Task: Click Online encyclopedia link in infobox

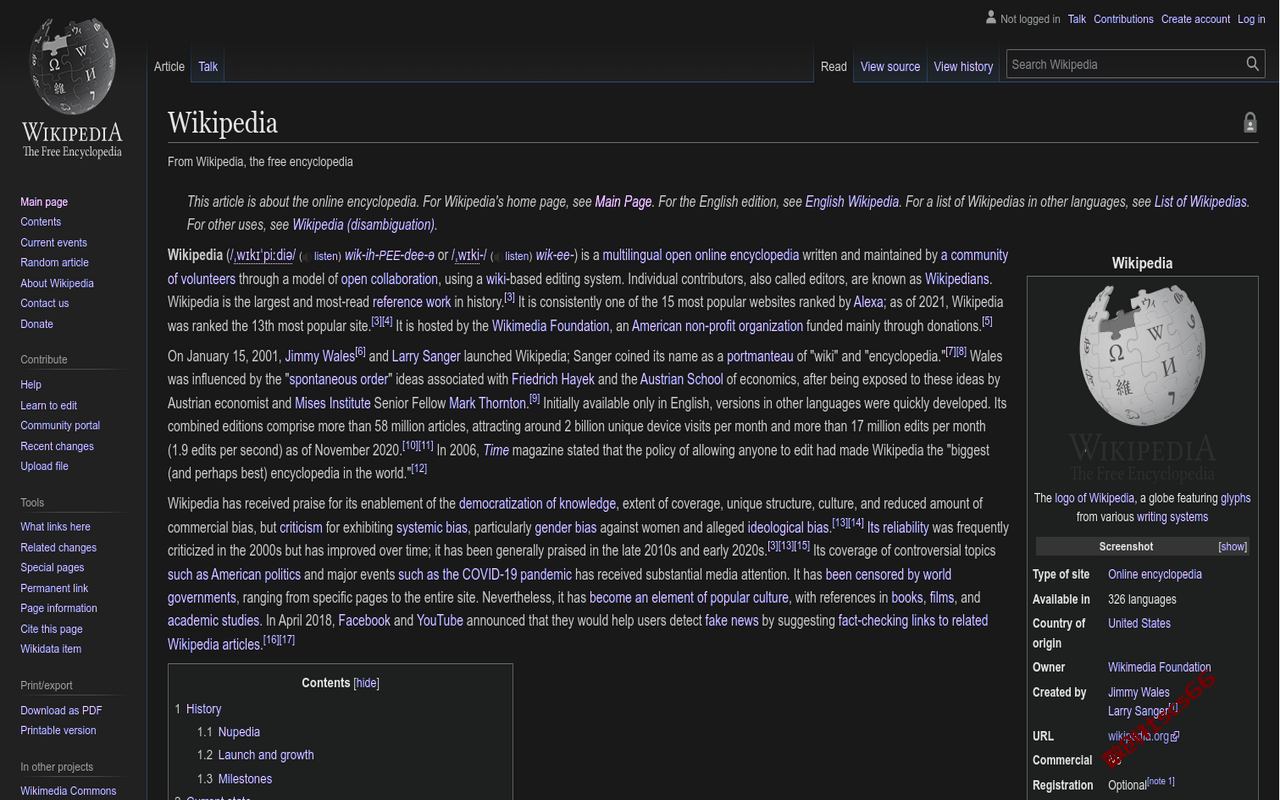Action: [x=1155, y=575]
